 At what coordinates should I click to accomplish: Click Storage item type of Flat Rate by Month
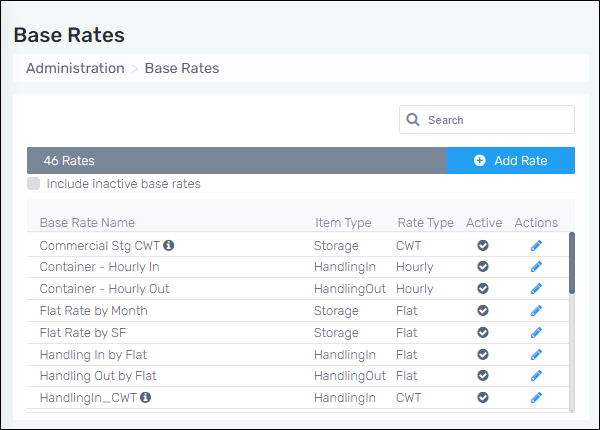pos(336,311)
